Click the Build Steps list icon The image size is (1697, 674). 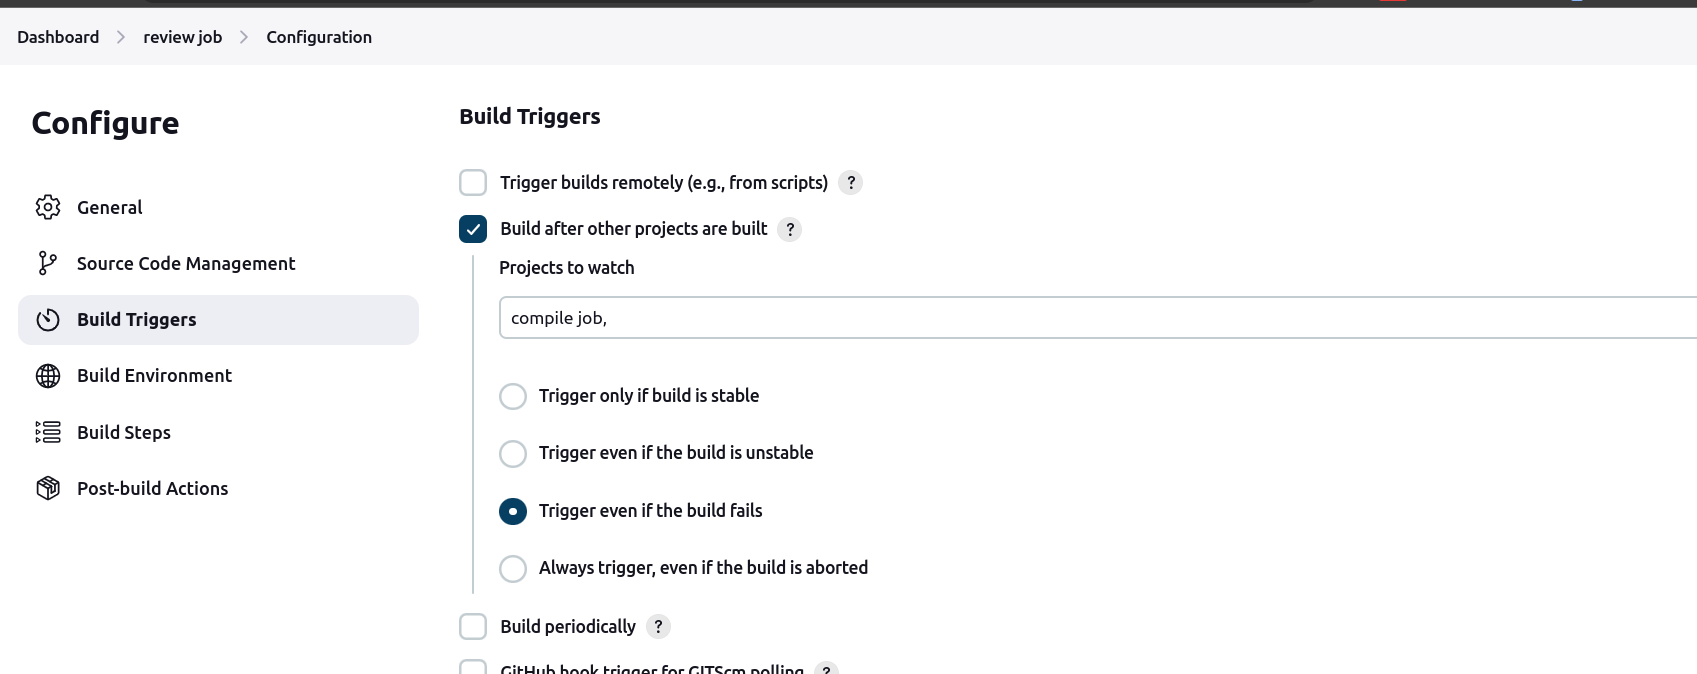(47, 432)
